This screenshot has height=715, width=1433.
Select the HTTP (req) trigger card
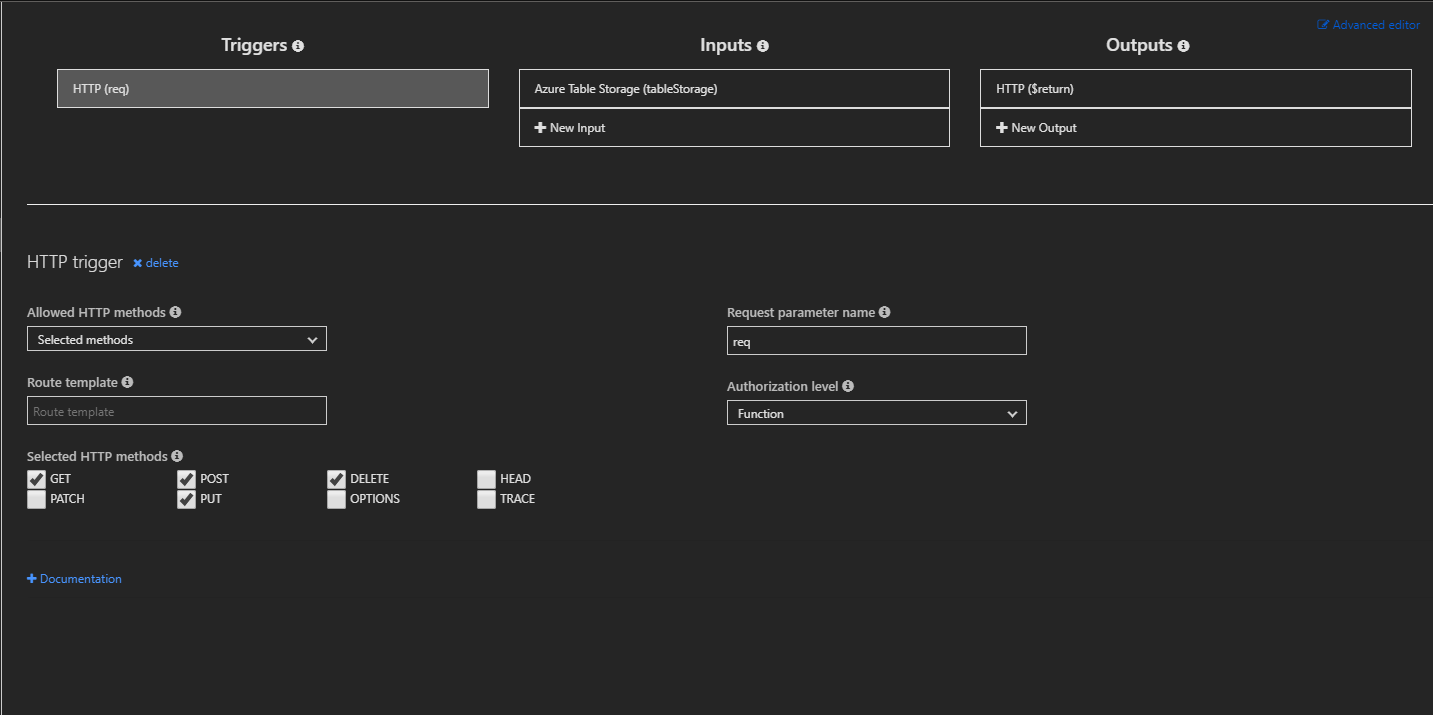(272, 88)
